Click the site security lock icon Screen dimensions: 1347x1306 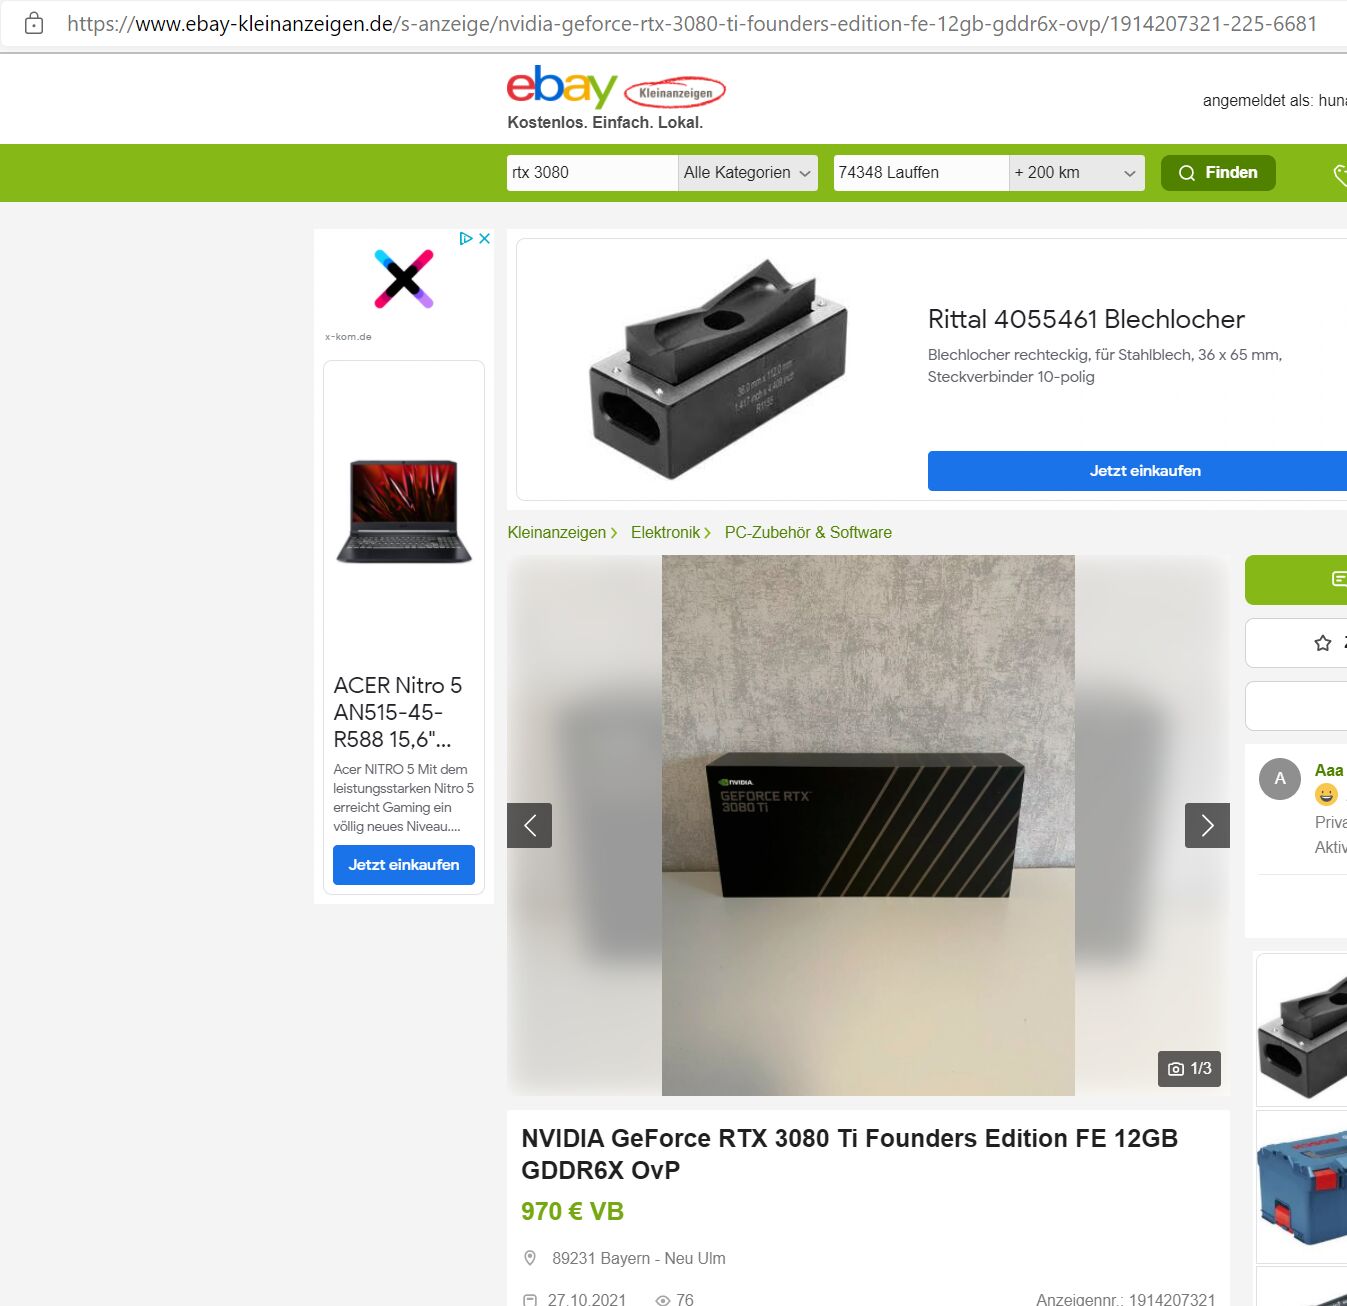(34, 23)
